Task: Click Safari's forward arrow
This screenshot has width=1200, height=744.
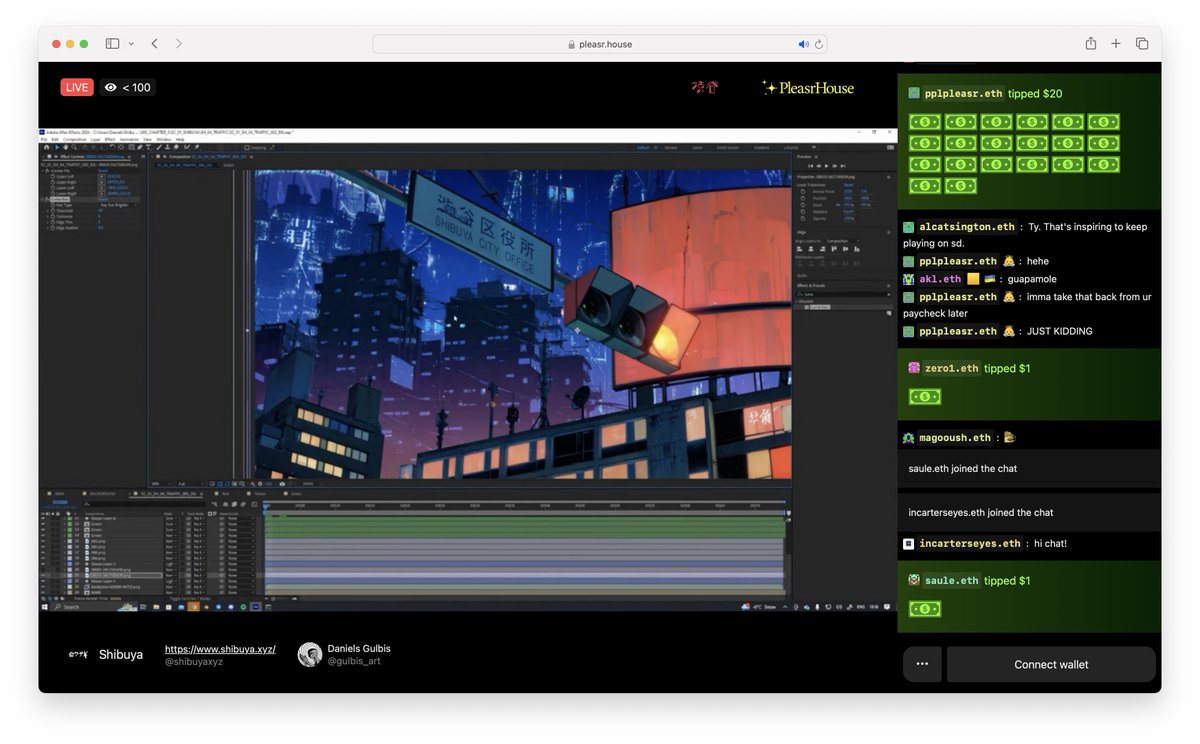Action: click(x=179, y=44)
